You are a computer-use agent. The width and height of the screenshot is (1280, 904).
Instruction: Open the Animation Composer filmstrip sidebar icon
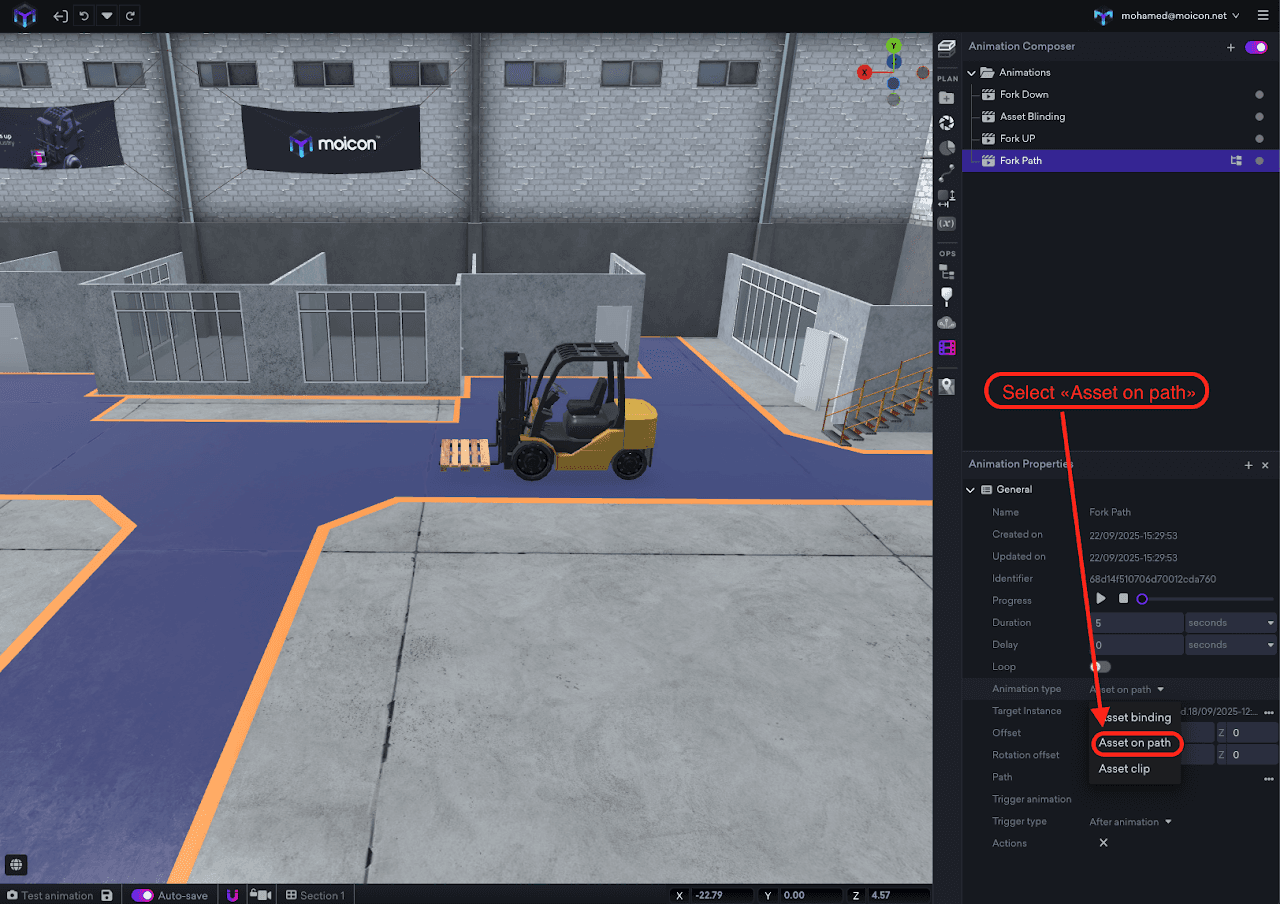[x=947, y=348]
